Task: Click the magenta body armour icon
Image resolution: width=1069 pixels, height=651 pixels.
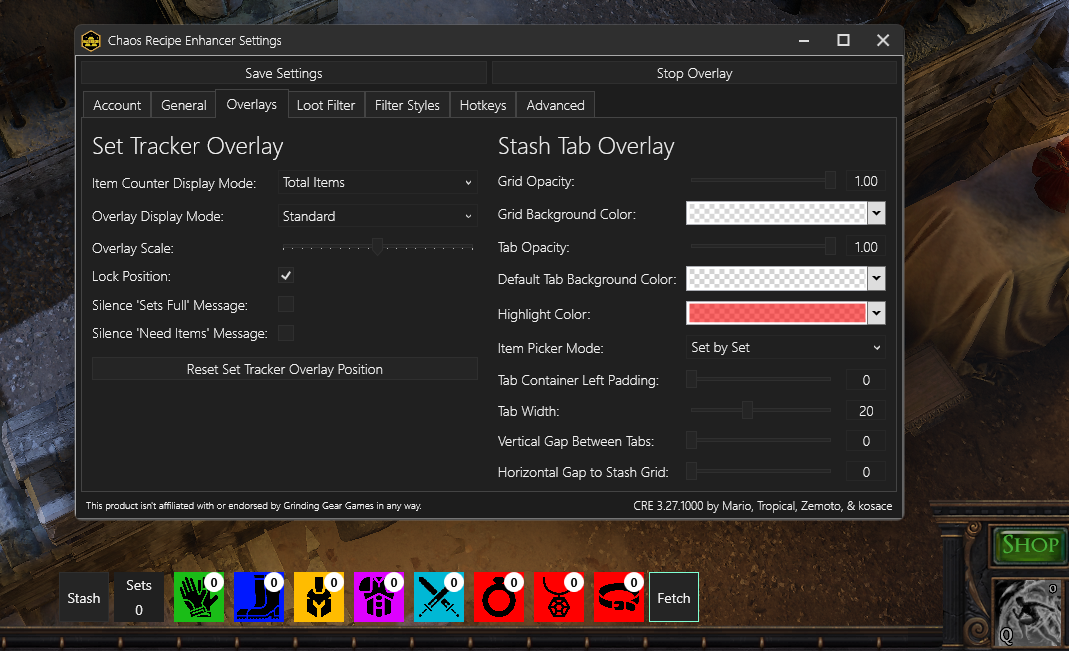Action: coord(379,598)
